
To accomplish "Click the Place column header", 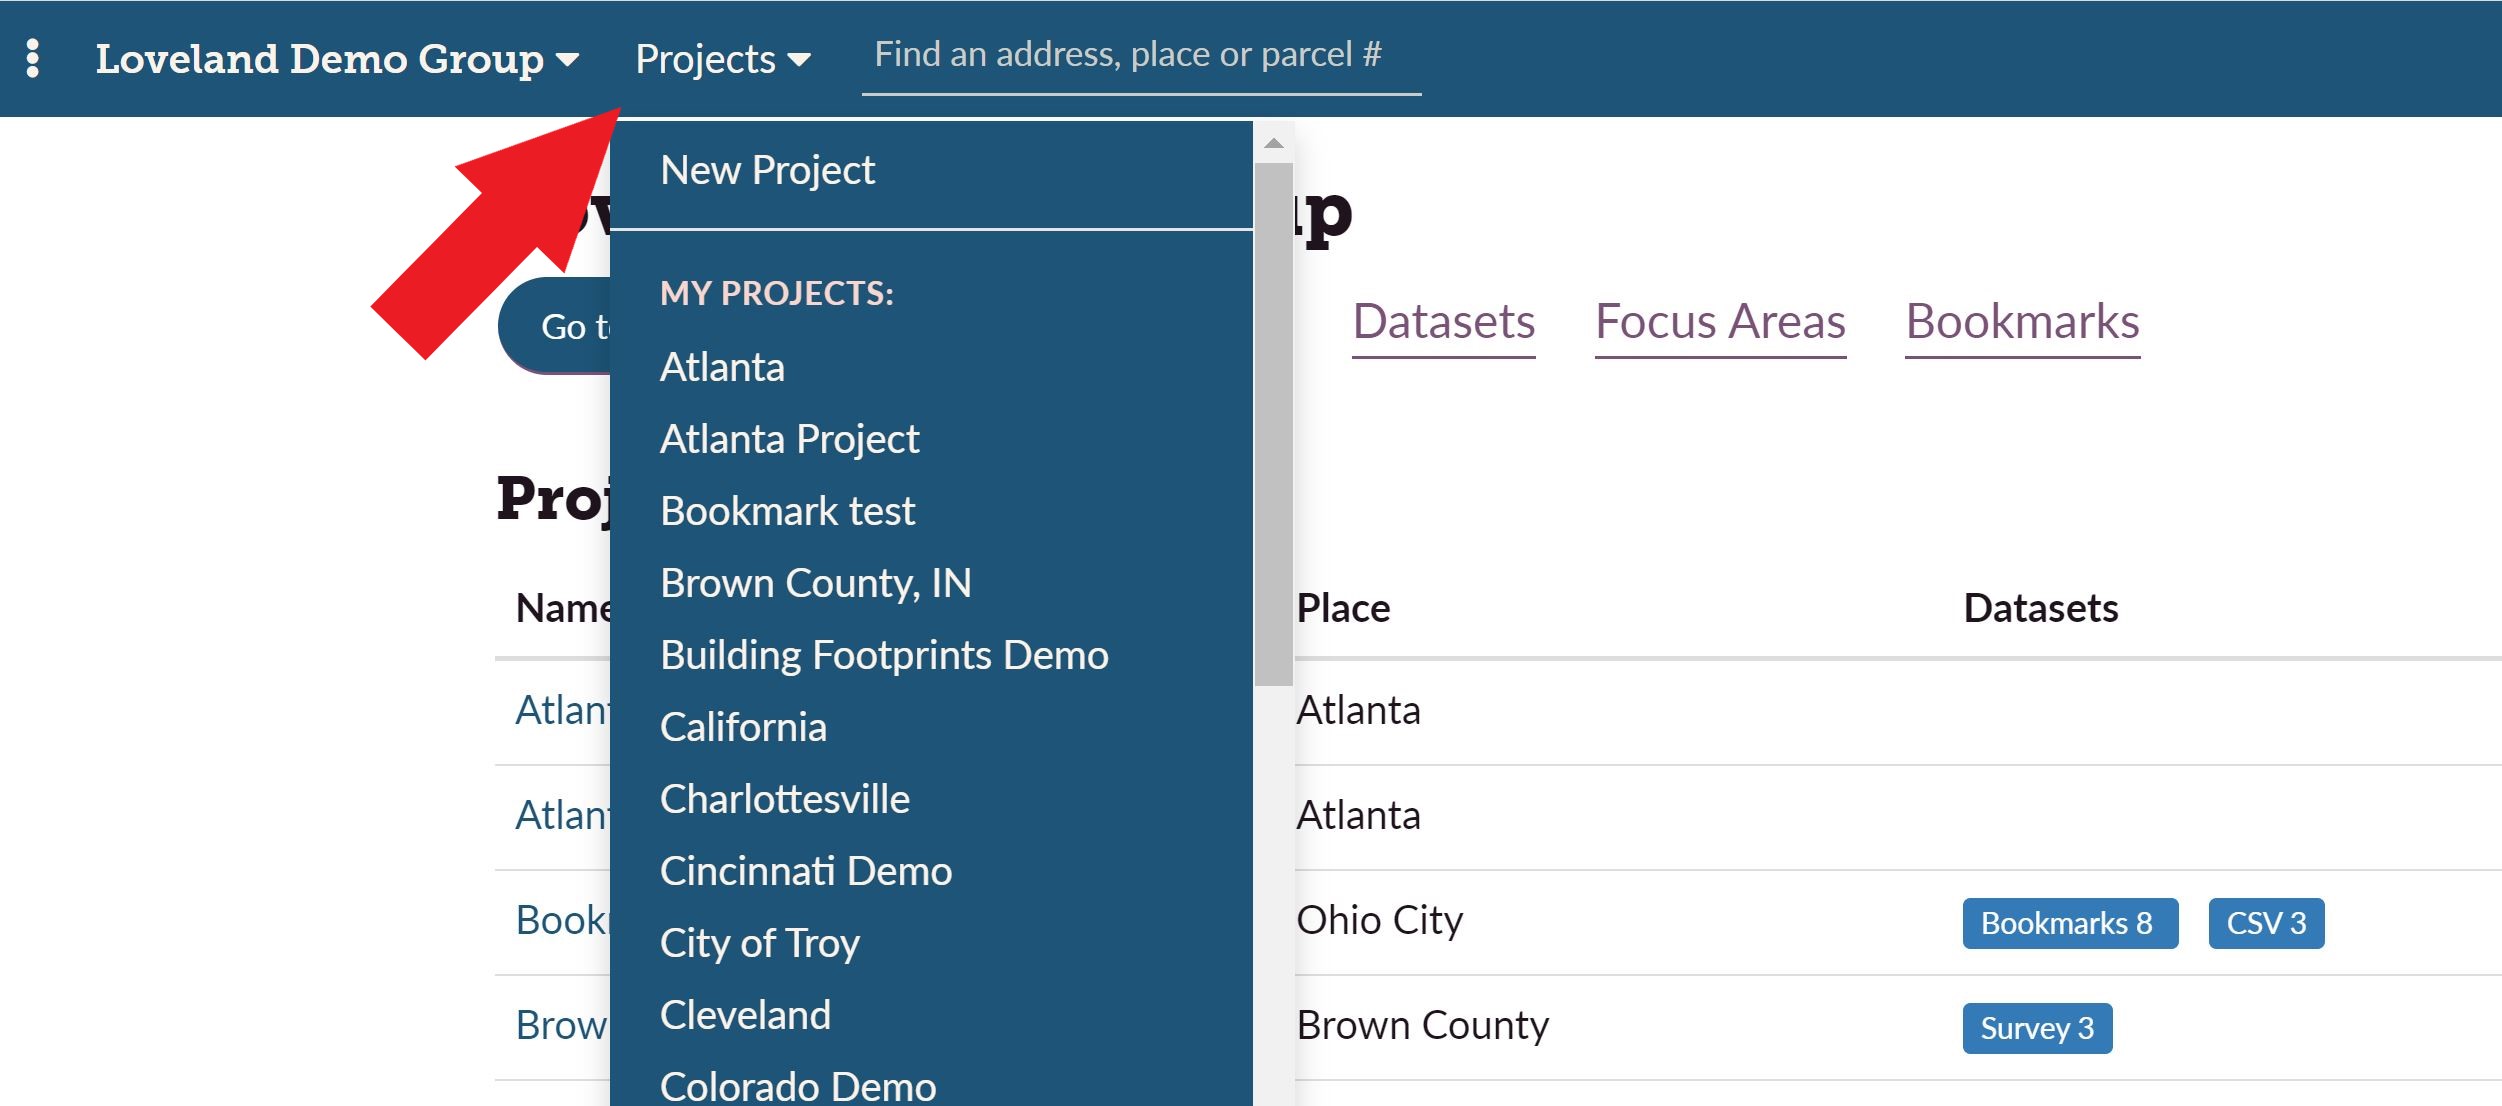I will point(1343,608).
